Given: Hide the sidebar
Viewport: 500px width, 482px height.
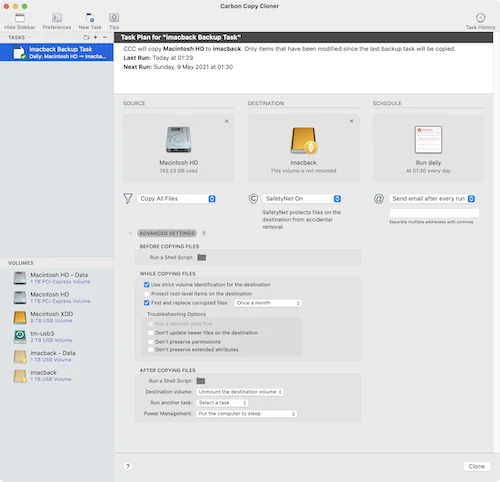Looking at the screenshot, I should pyautogui.click(x=20, y=21).
